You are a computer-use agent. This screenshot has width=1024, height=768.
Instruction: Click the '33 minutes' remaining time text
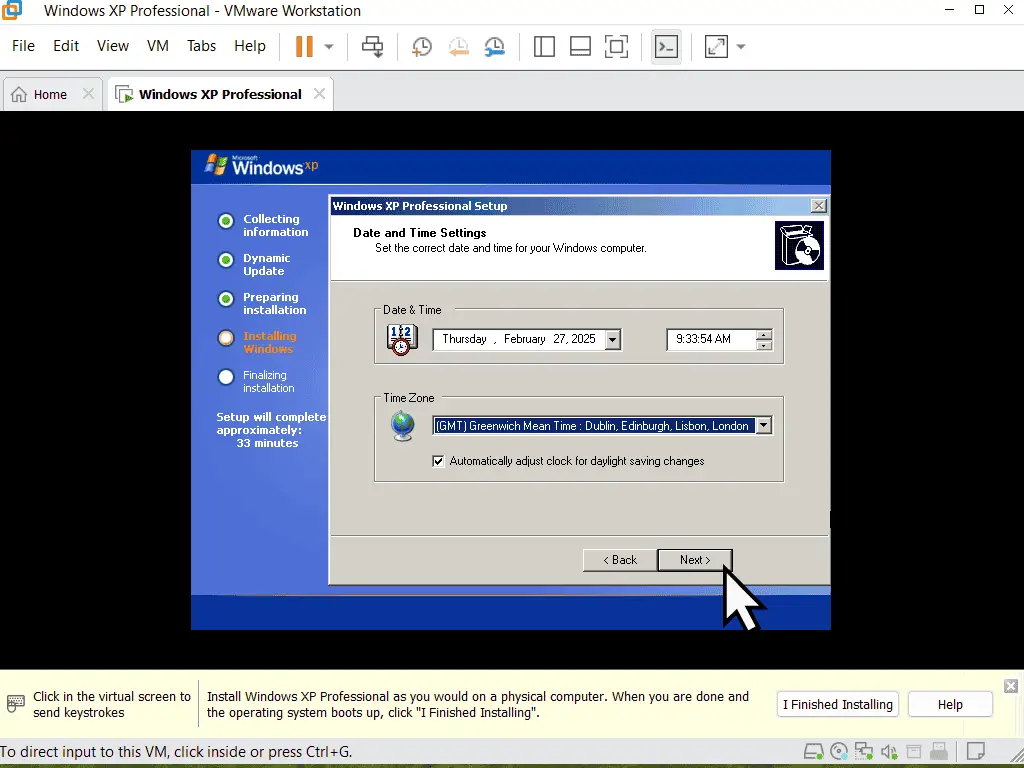(x=267, y=443)
